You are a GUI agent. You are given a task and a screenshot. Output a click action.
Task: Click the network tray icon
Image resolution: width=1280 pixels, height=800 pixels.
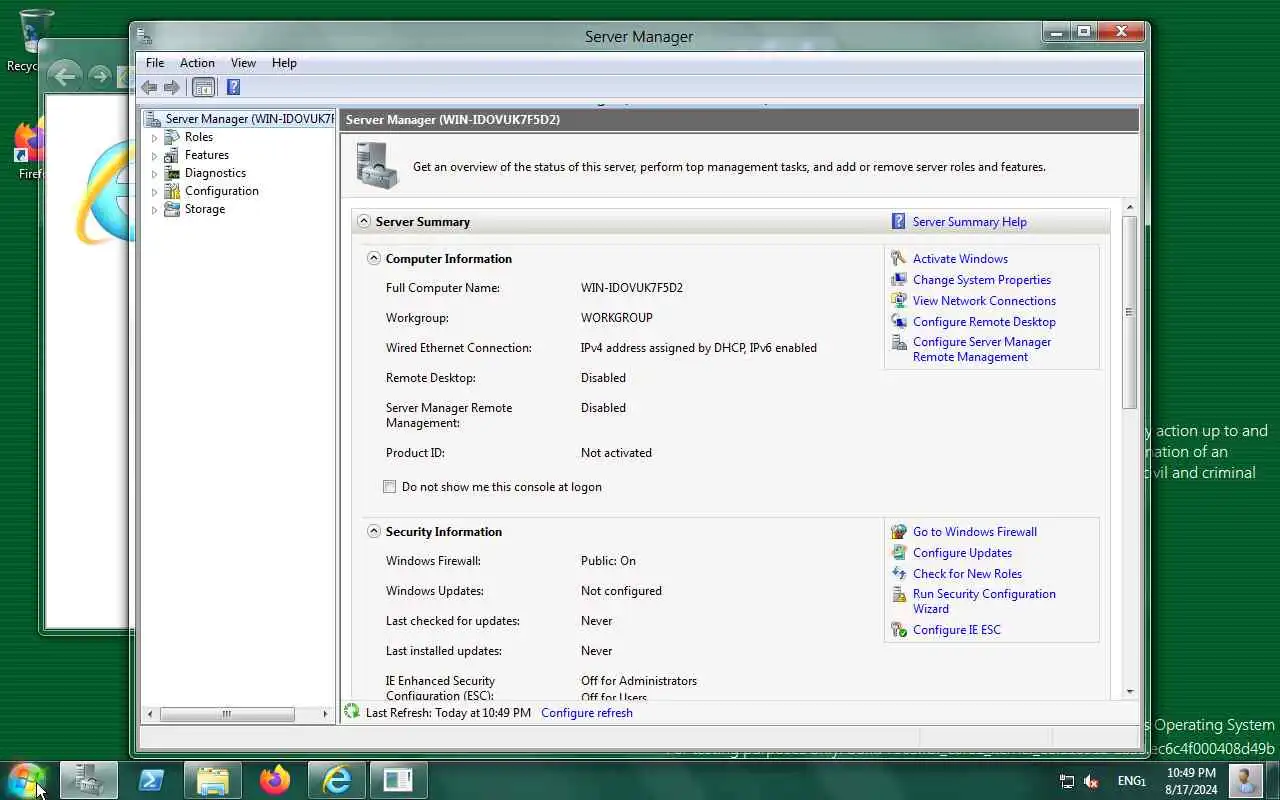[1067, 781]
